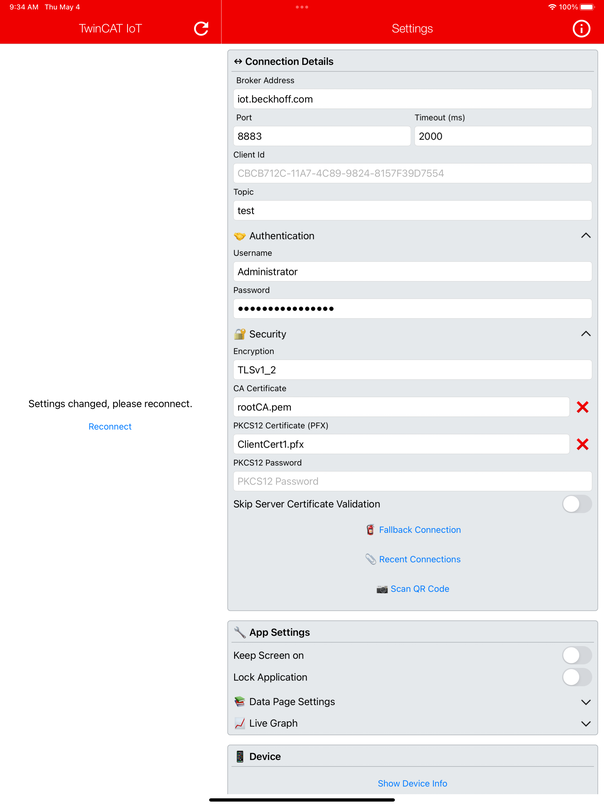Click the books icon beside Data Page Settings
Image resolution: width=604 pixels, height=806 pixels.
pyautogui.click(x=240, y=702)
